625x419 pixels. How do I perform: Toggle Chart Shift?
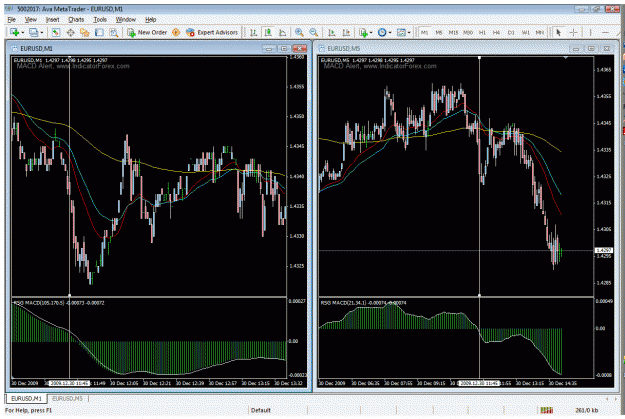[346, 32]
